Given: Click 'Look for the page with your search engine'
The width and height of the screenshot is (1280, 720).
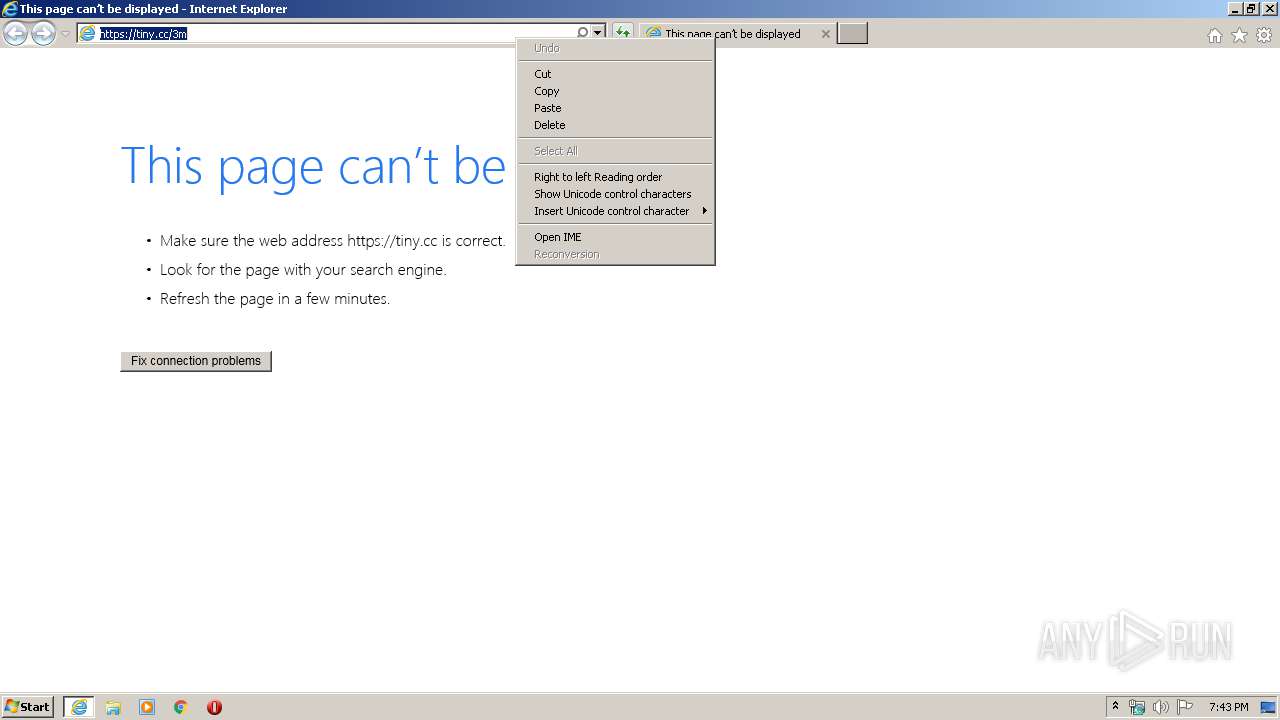Looking at the screenshot, I should 303,269.
